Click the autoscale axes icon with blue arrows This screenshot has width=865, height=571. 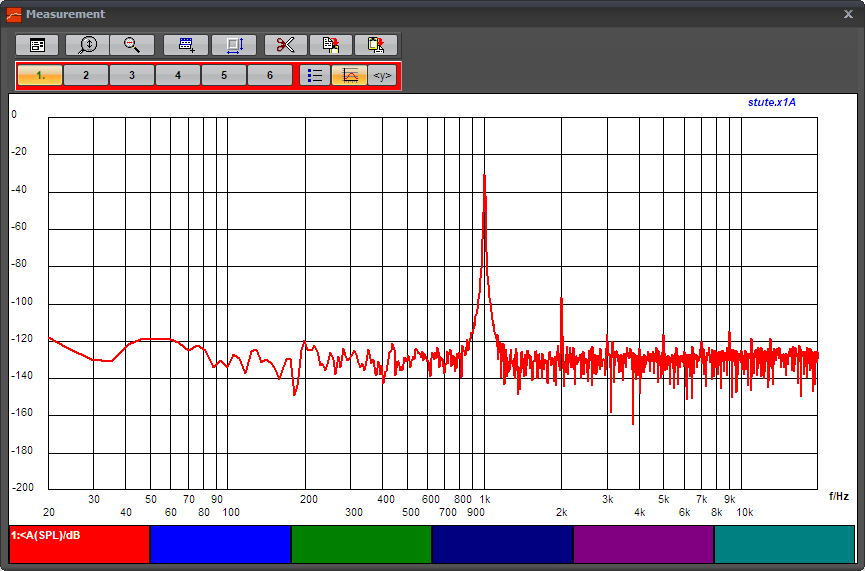pyautogui.click(x=234, y=45)
